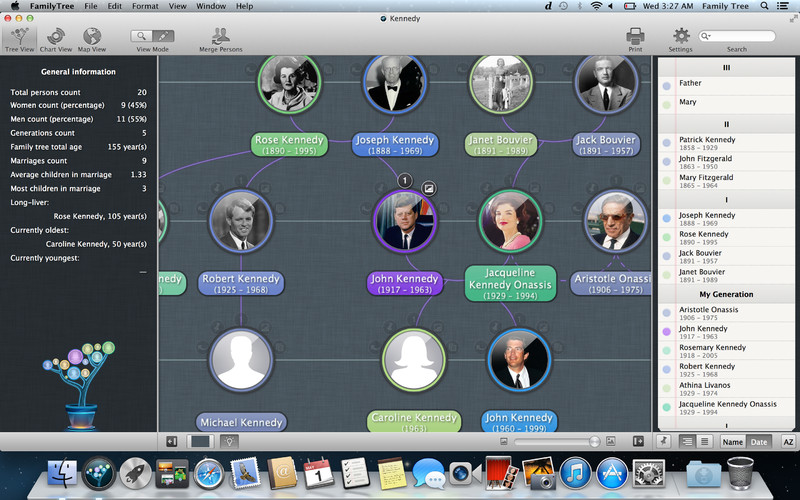
Task: Sort persons list by Name
Action: pos(733,442)
